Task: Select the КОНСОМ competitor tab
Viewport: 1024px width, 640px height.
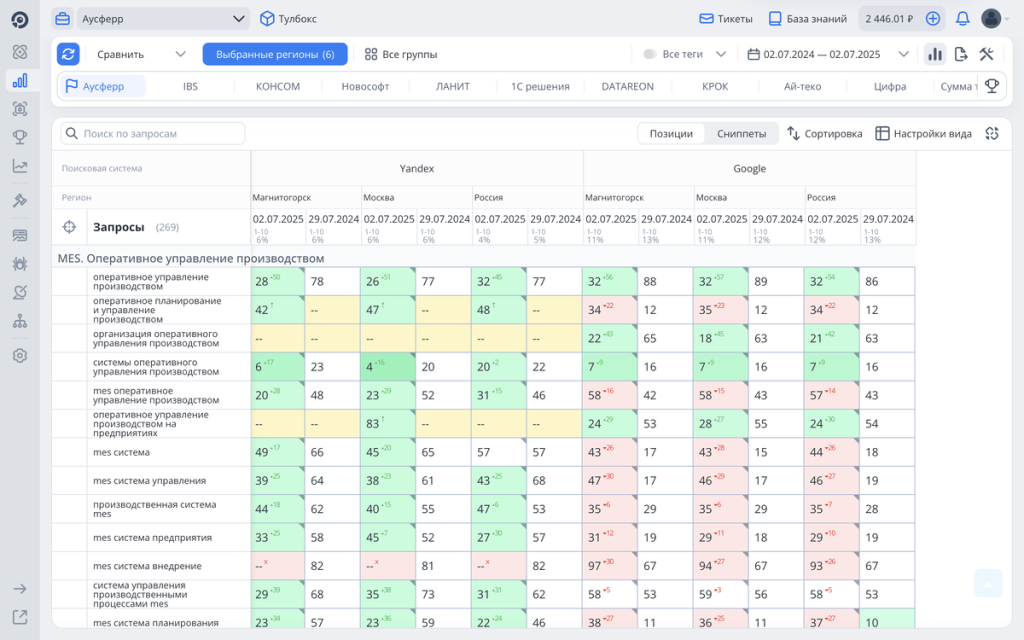Action: pos(278,86)
